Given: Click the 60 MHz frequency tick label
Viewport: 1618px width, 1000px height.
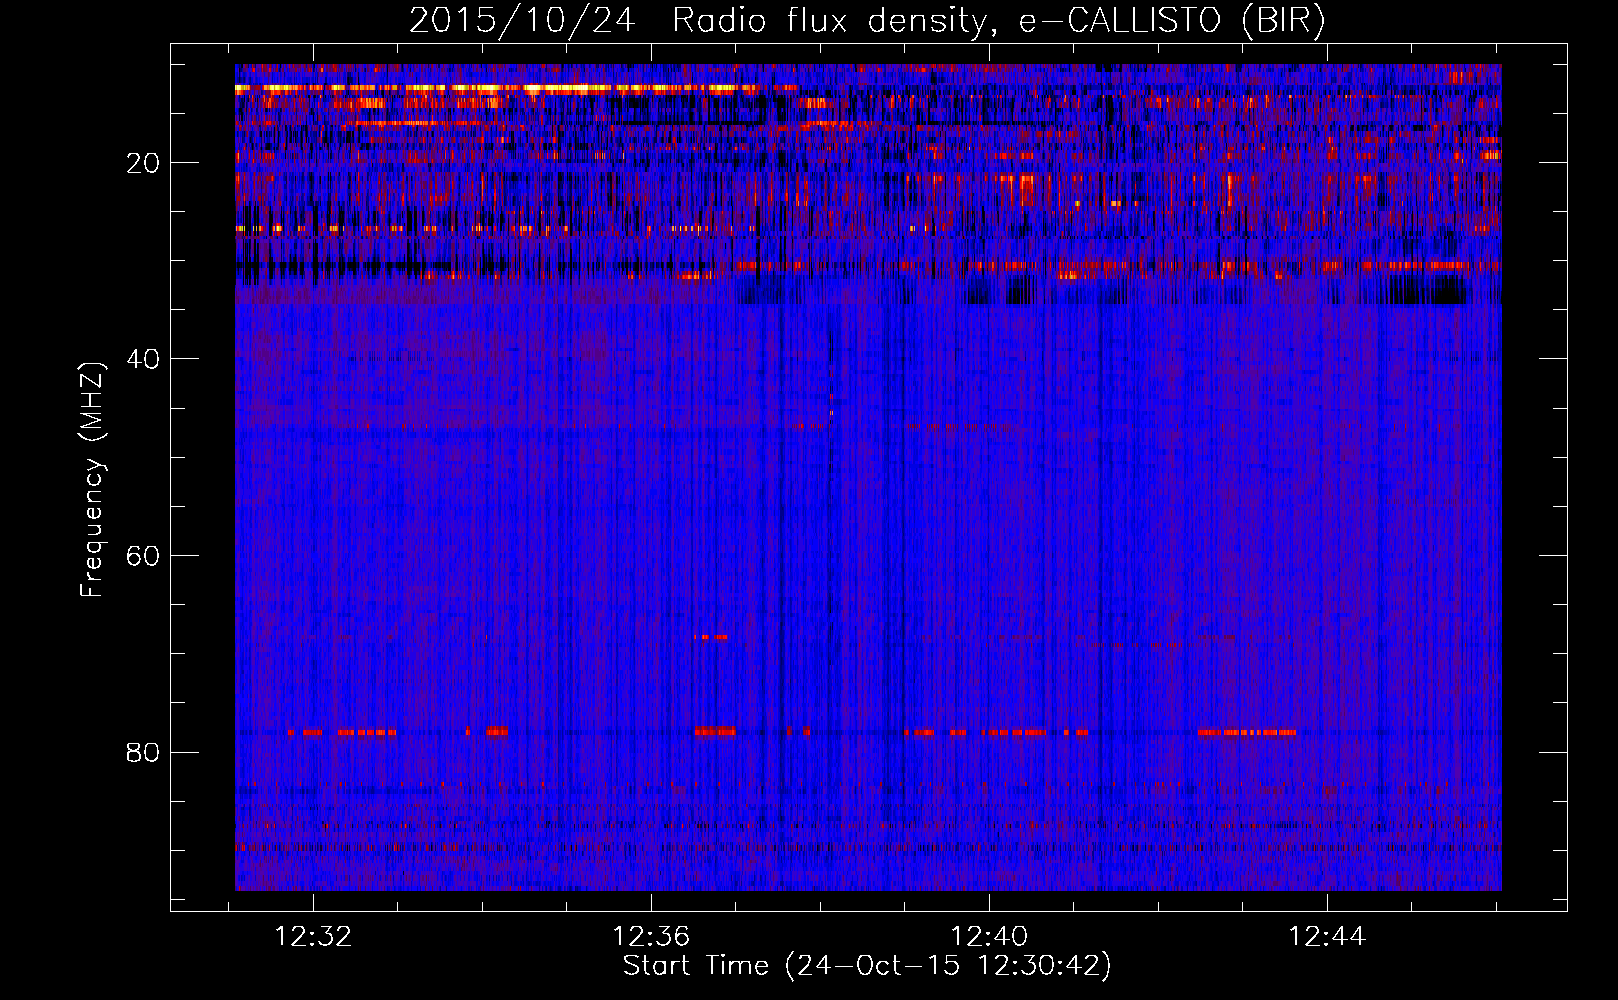Looking at the screenshot, I should click(x=144, y=556).
